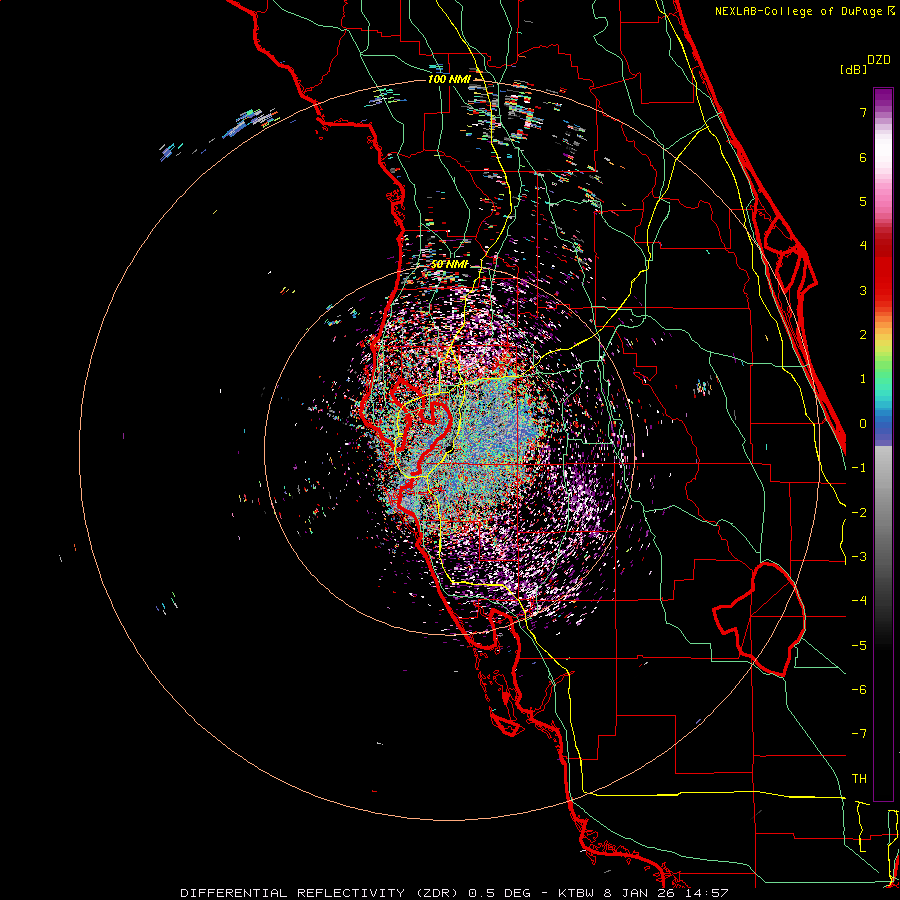Click the purple top of the color bar
900x900 pixels.
click(883, 98)
